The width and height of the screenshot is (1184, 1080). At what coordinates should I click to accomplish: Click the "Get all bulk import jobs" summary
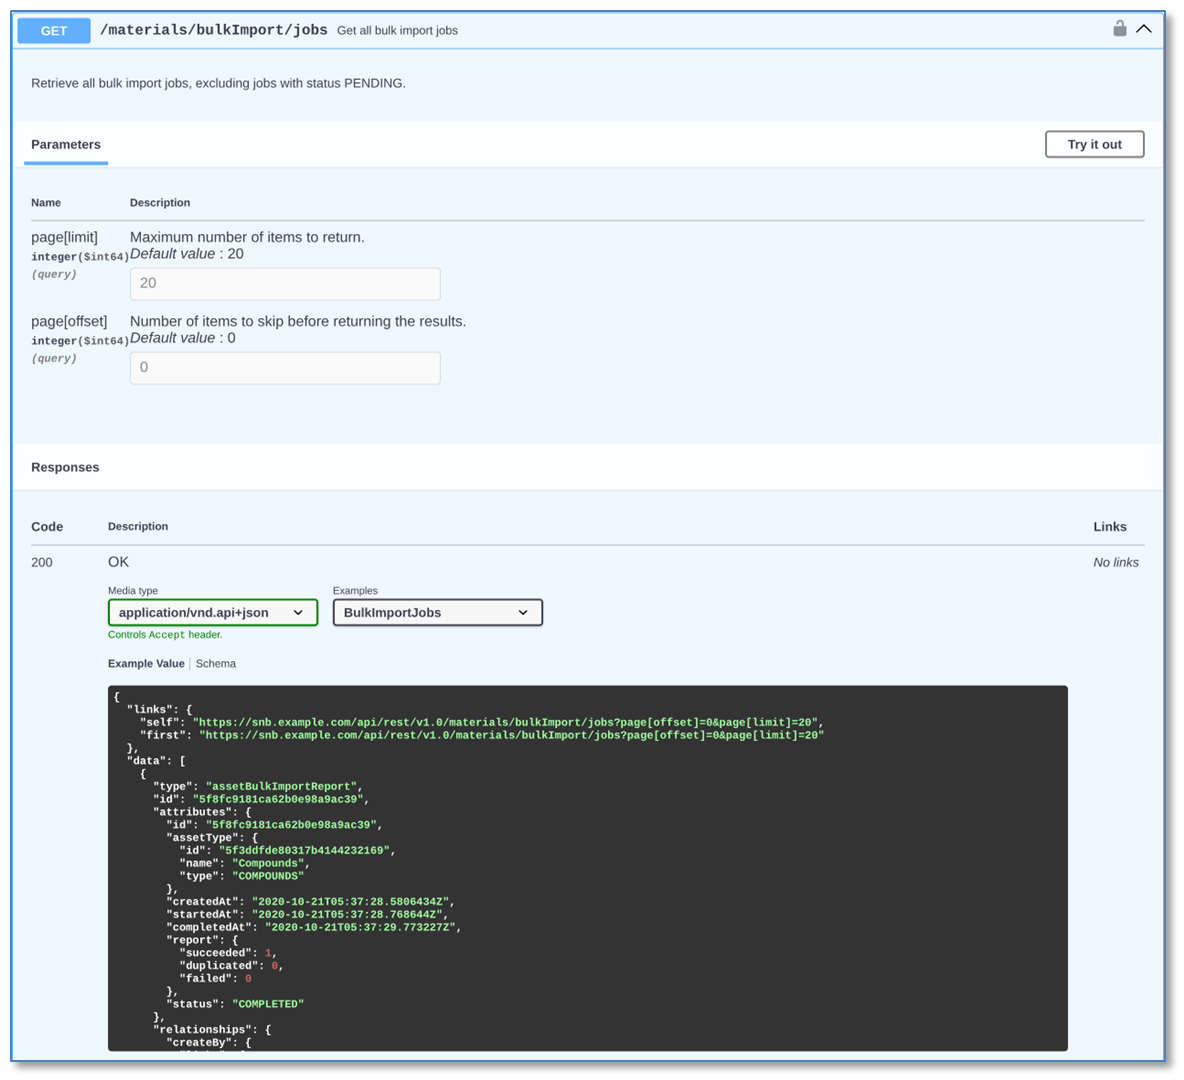click(x=397, y=31)
